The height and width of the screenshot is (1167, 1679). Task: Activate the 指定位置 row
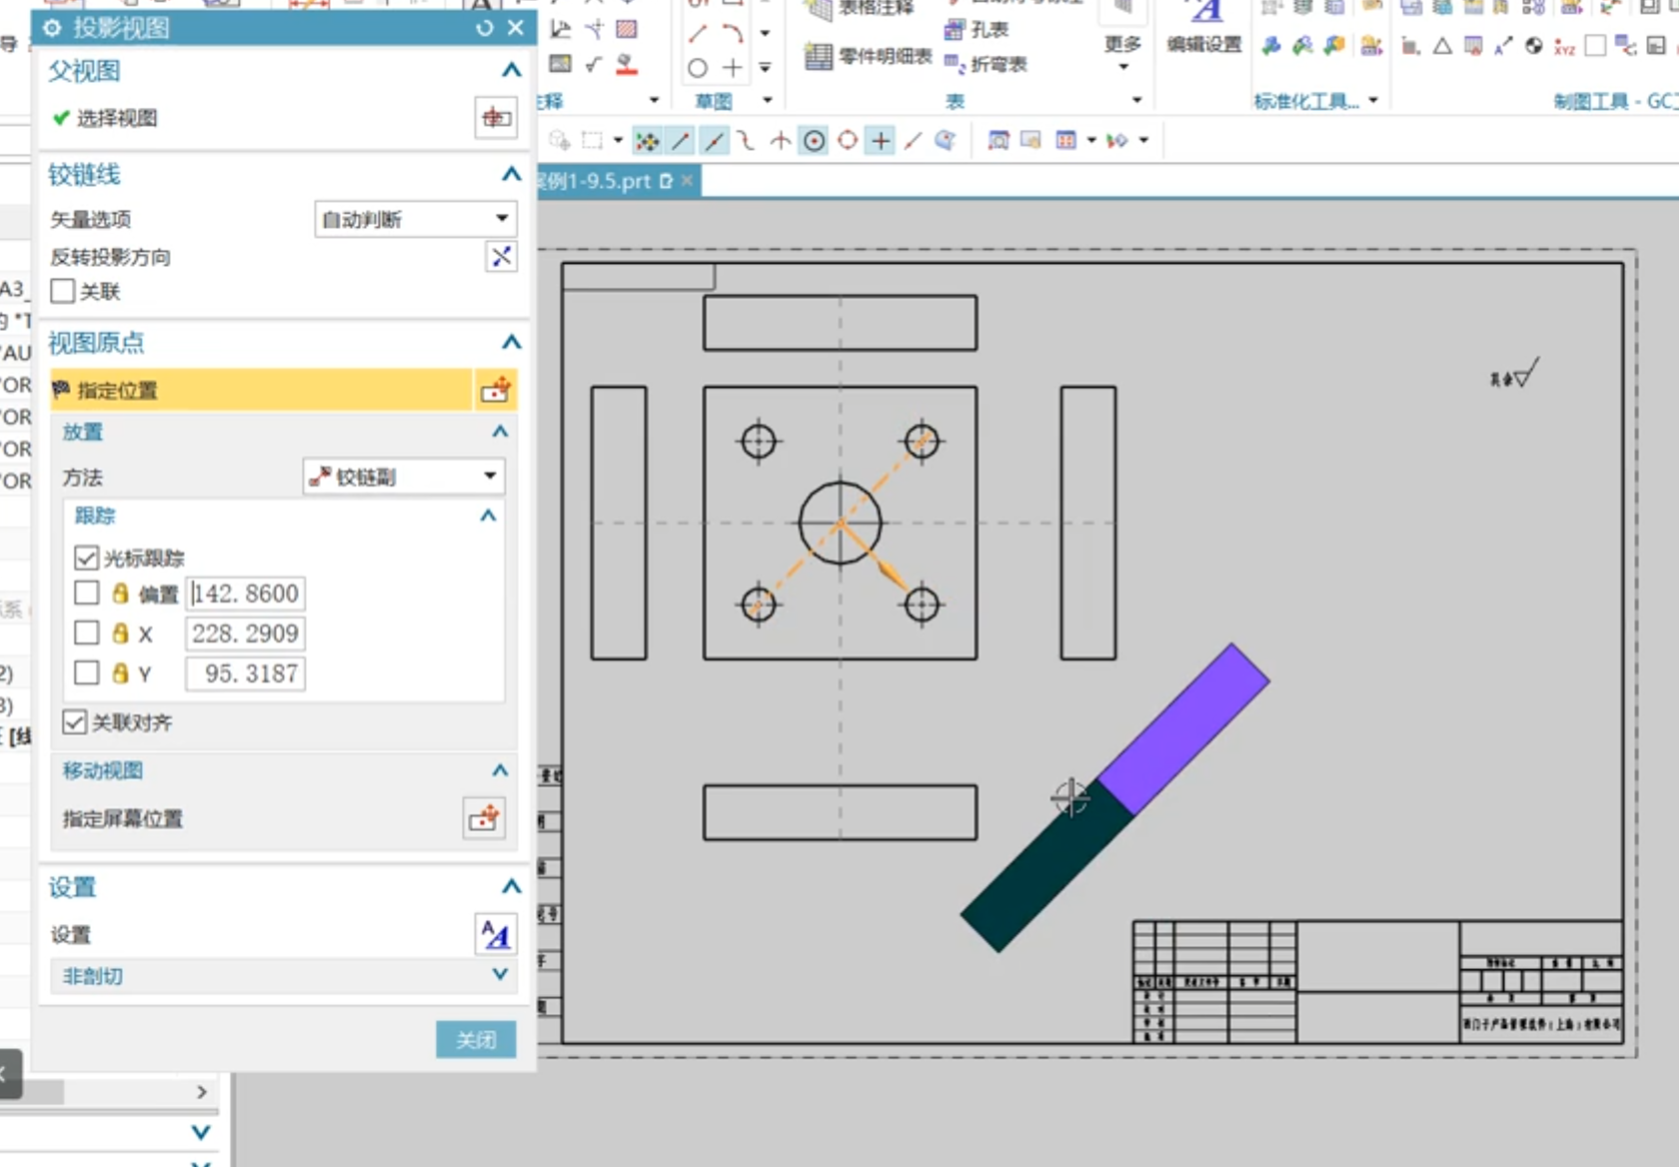(262, 390)
